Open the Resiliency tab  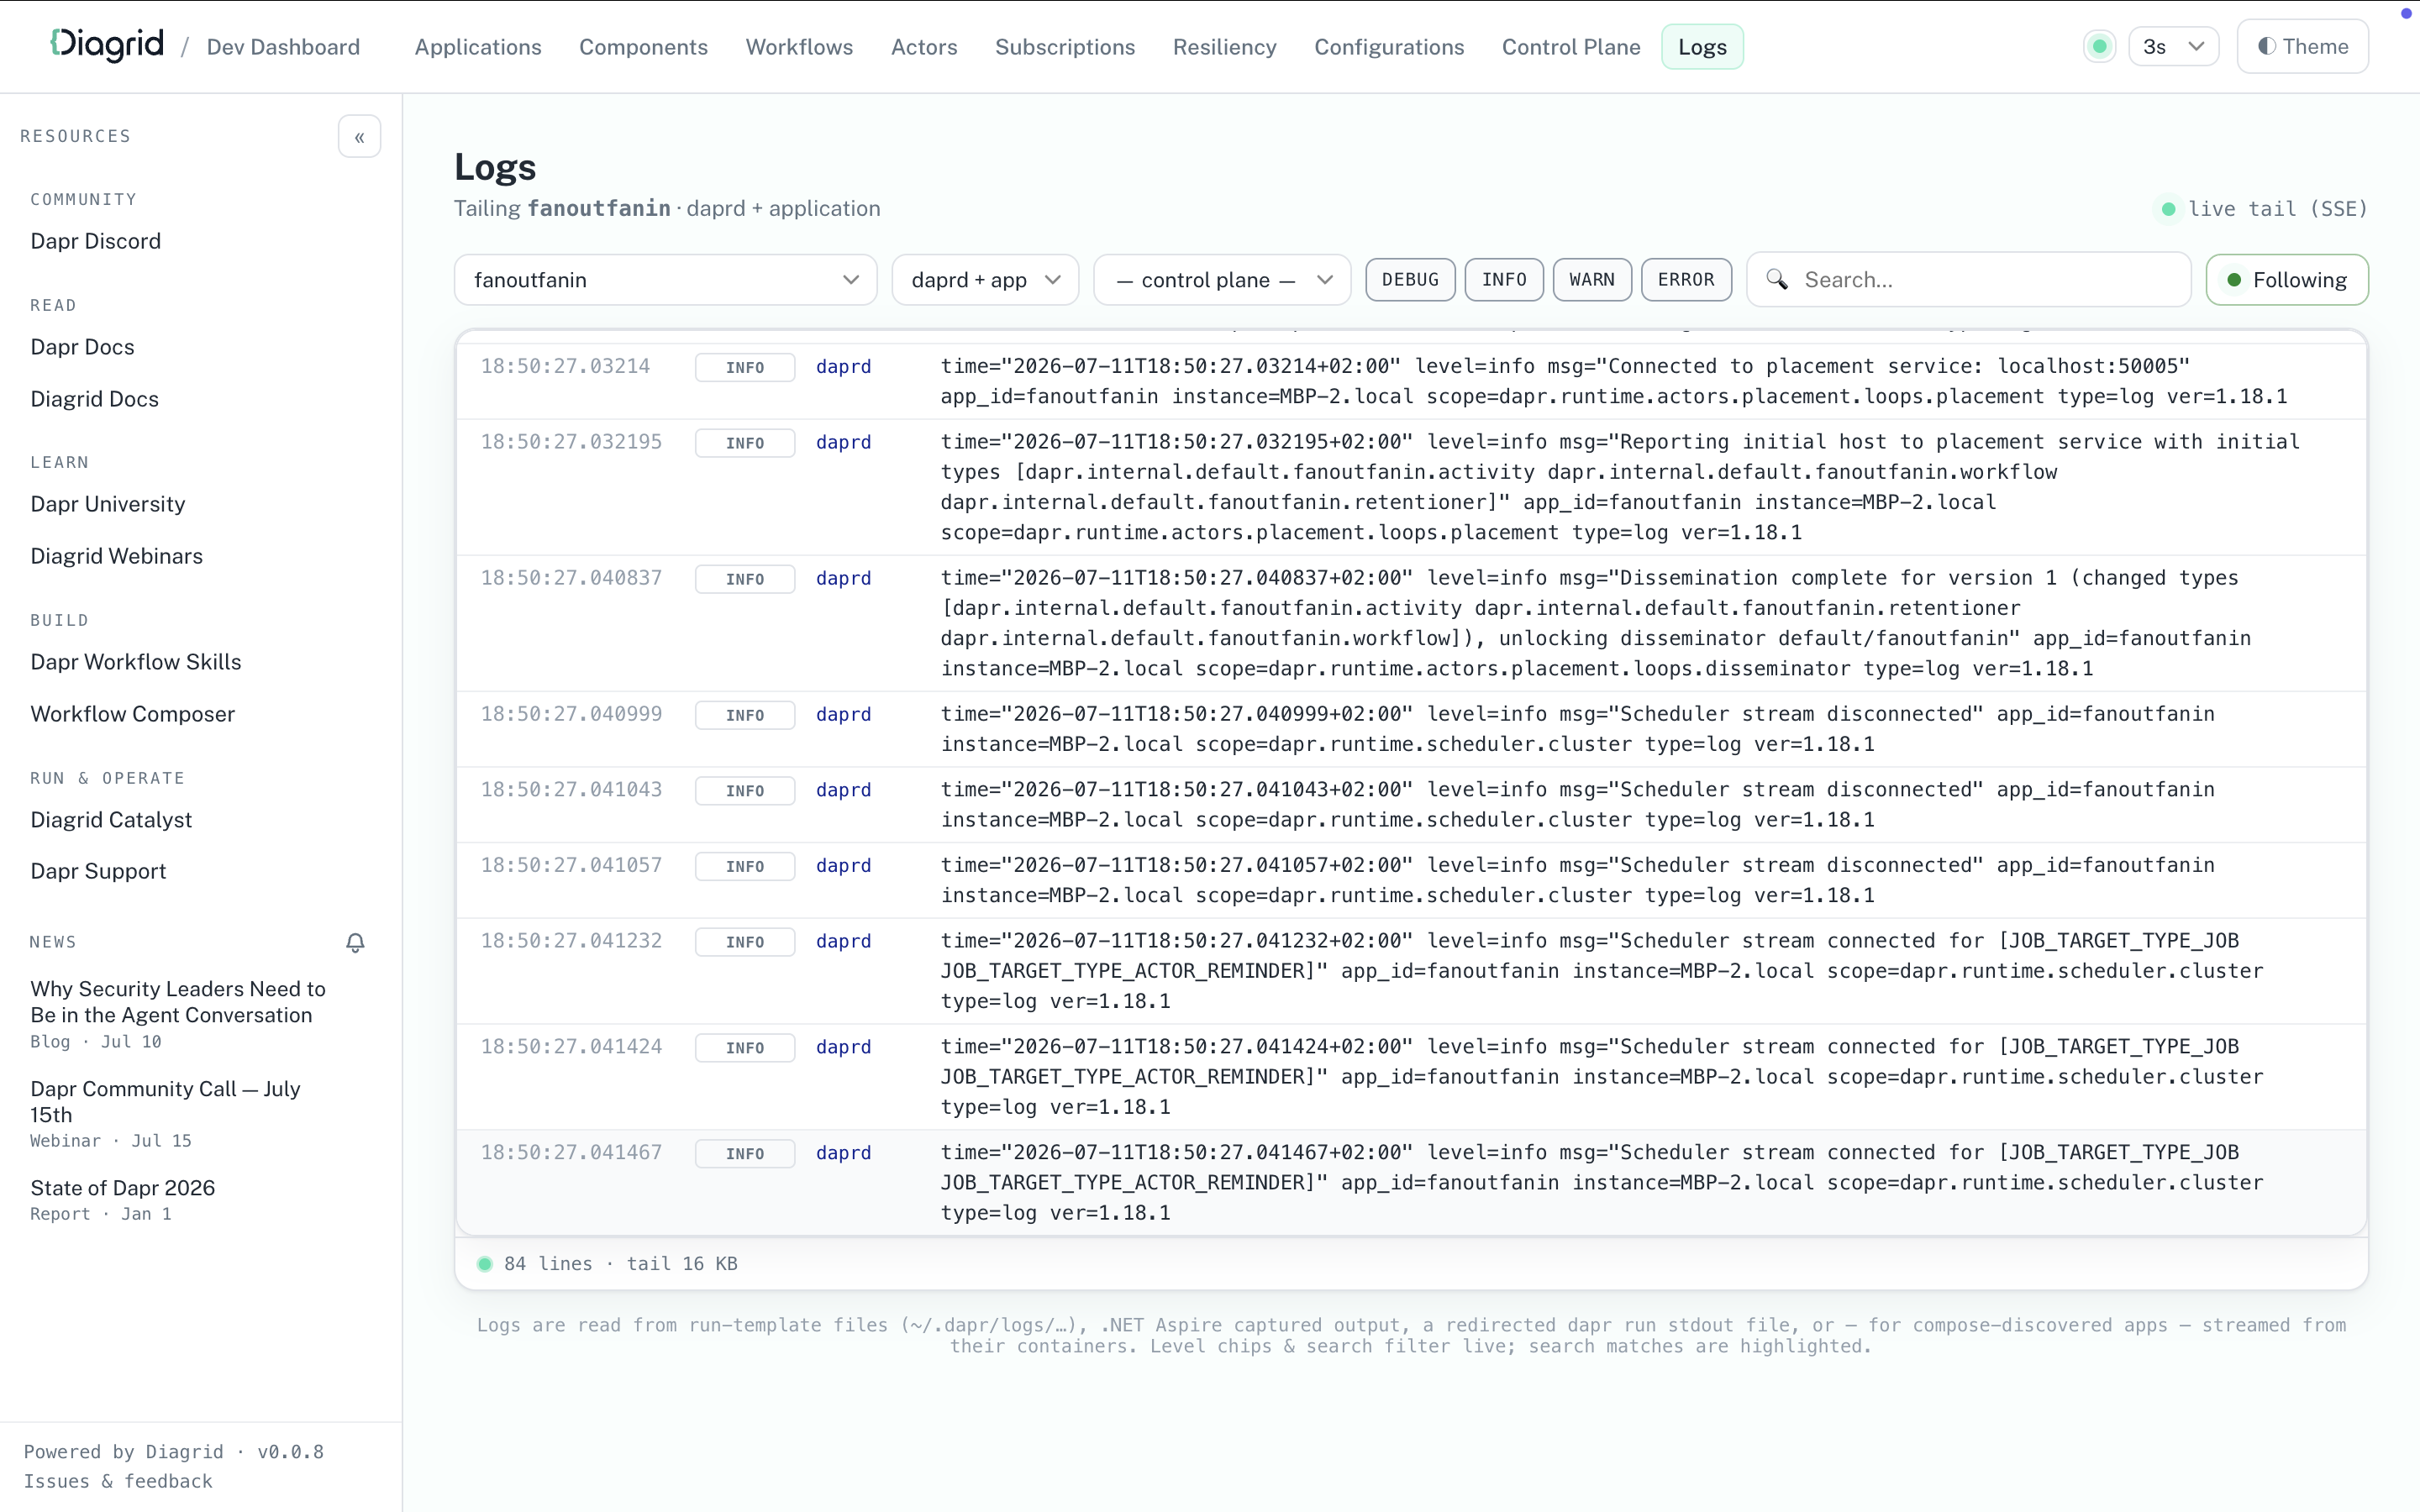point(1224,47)
